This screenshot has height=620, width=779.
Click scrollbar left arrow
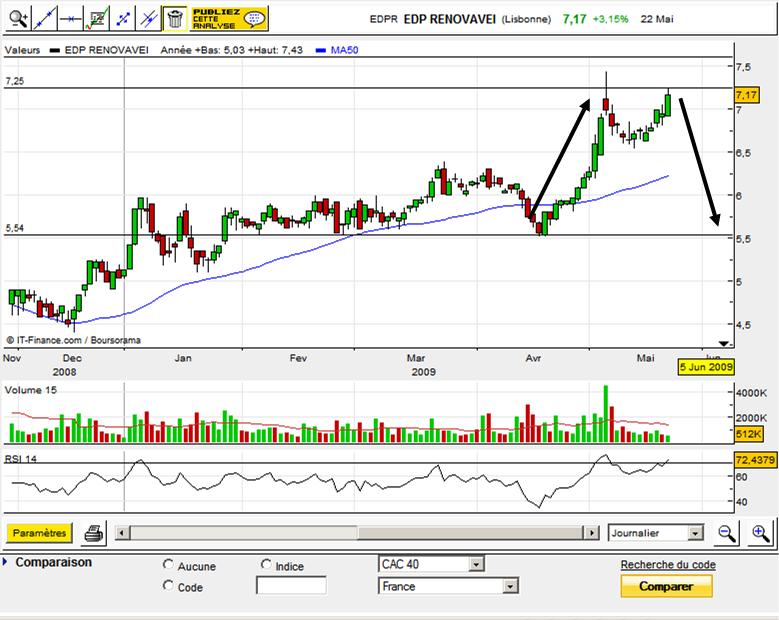click(122, 533)
